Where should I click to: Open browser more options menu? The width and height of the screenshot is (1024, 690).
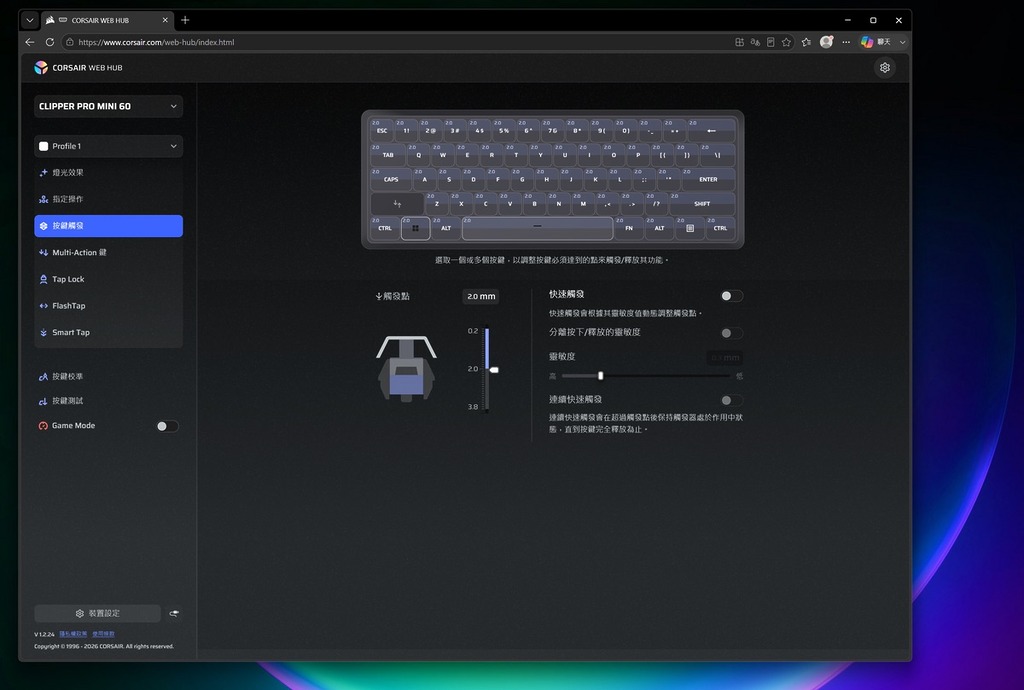point(846,42)
